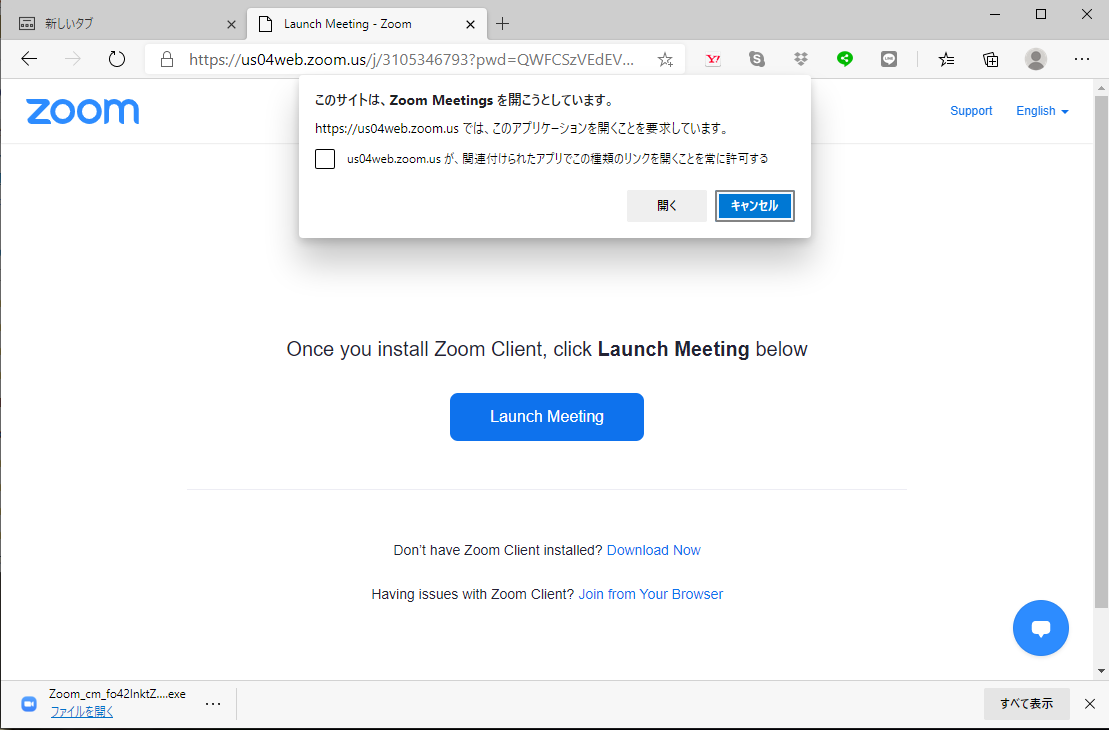
Task: Click the Zoom logo
Action: pyautogui.click(x=83, y=111)
